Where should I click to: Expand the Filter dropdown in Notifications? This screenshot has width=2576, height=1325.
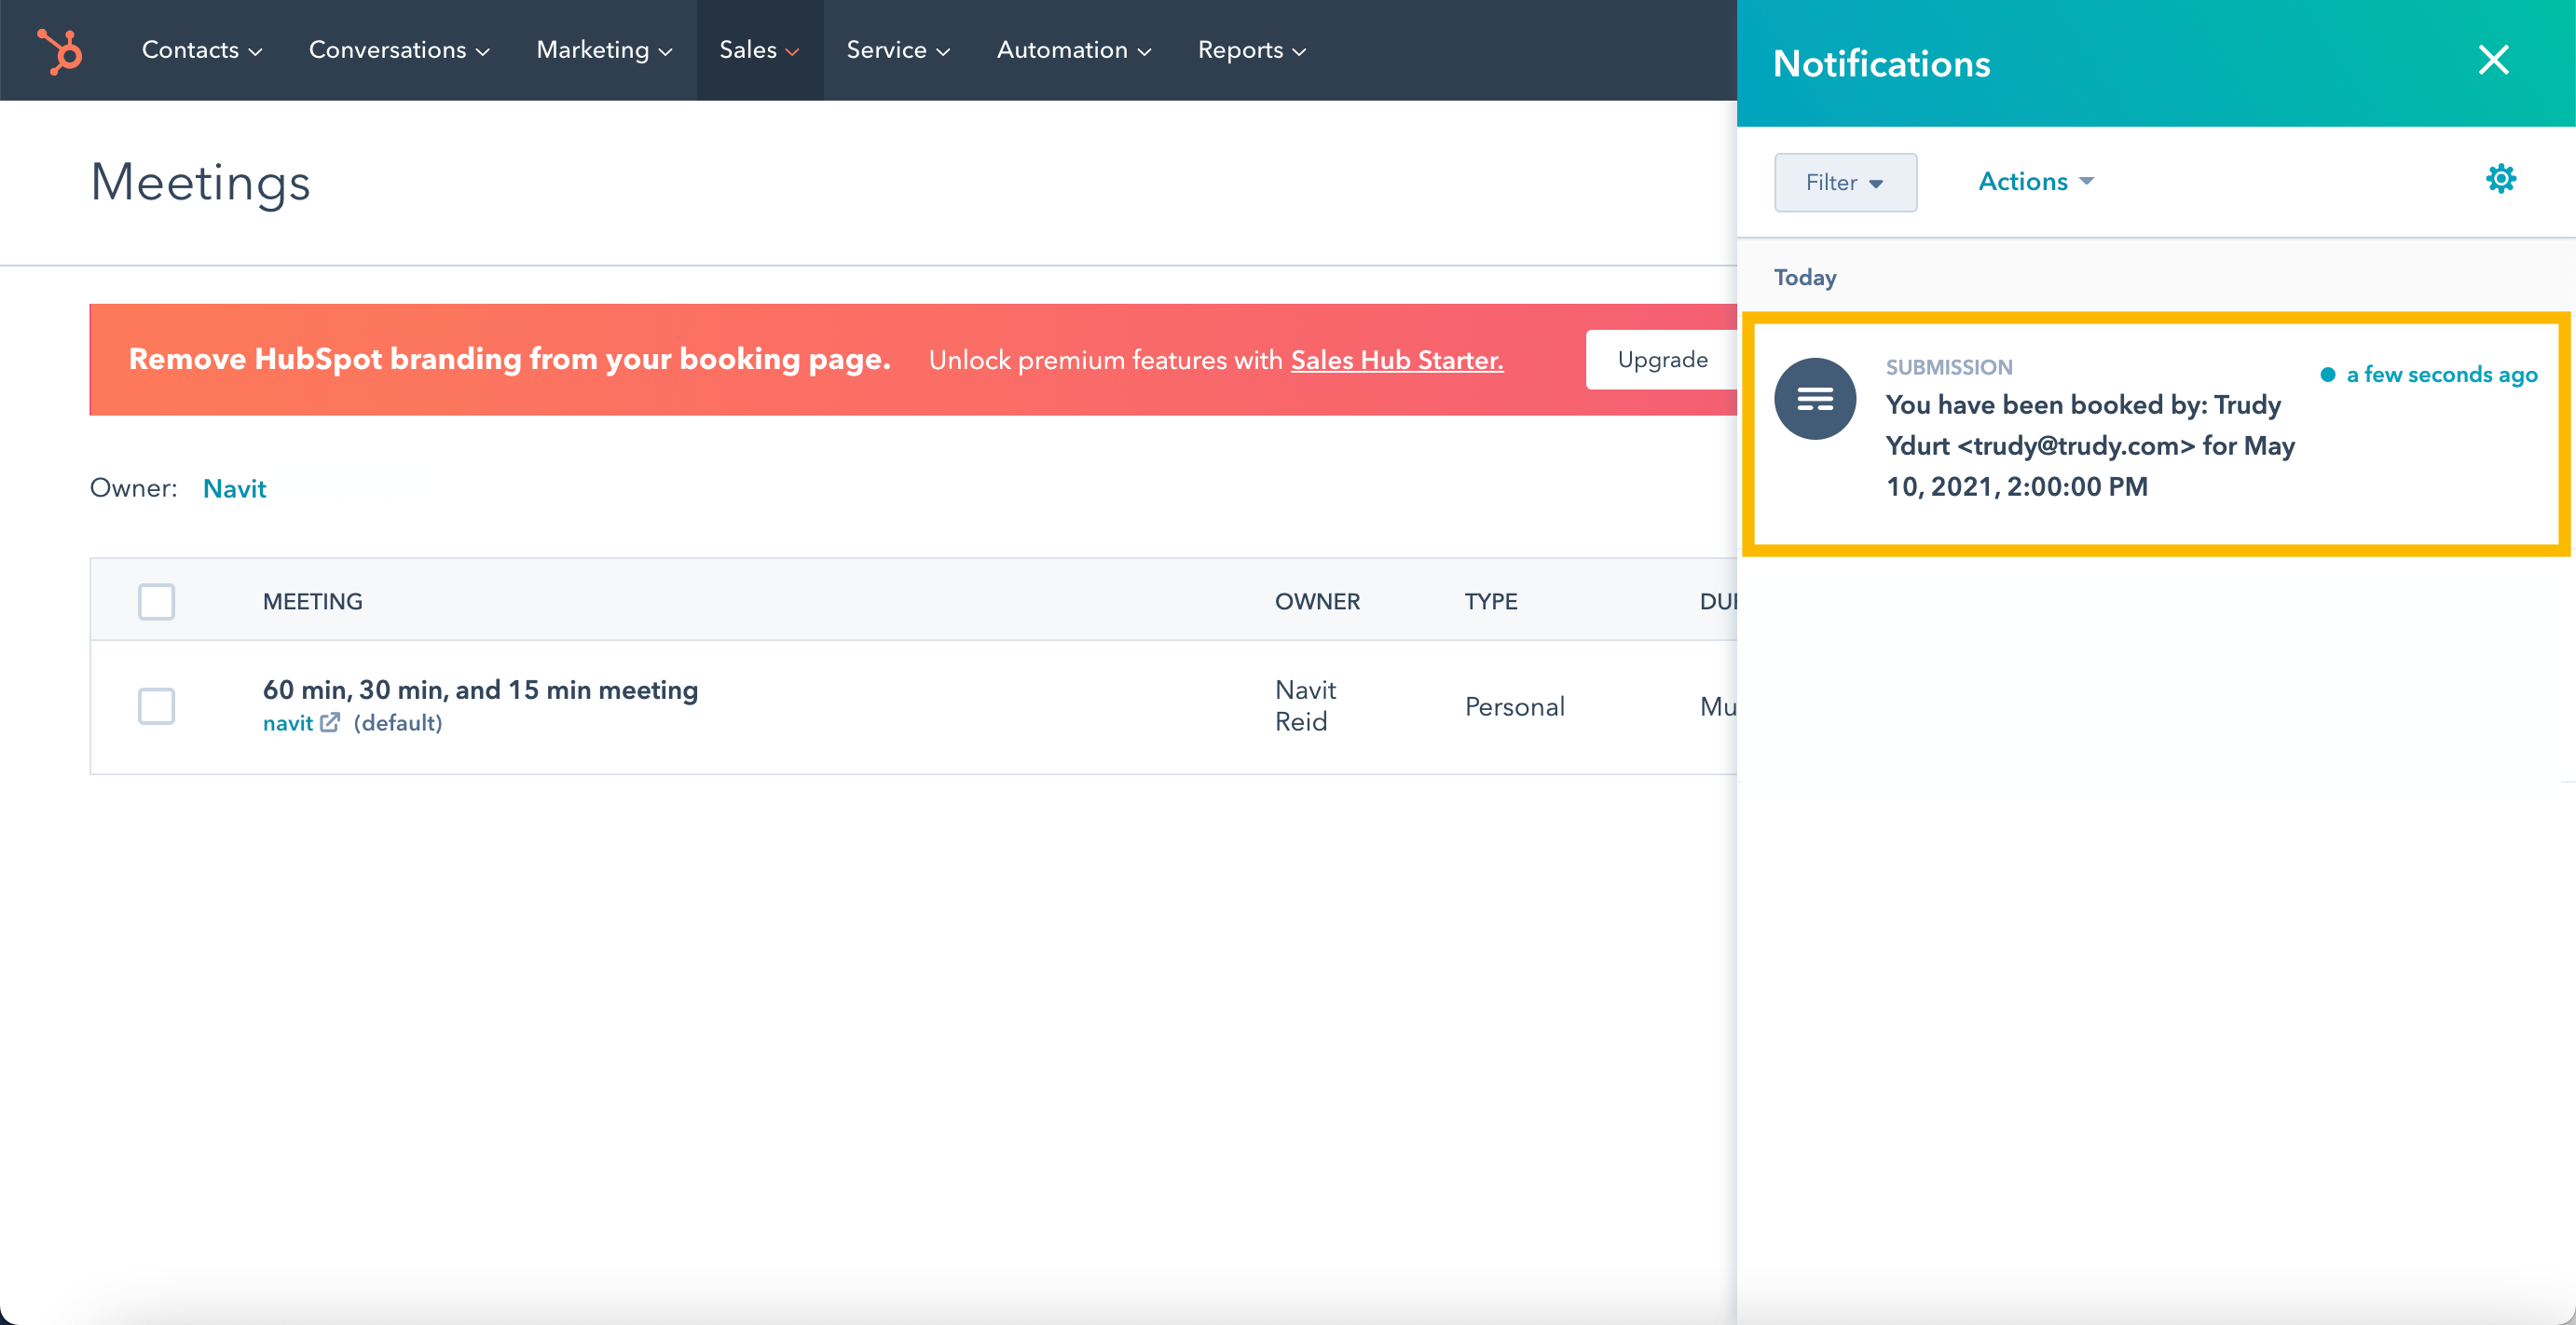[x=1845, y=182]
